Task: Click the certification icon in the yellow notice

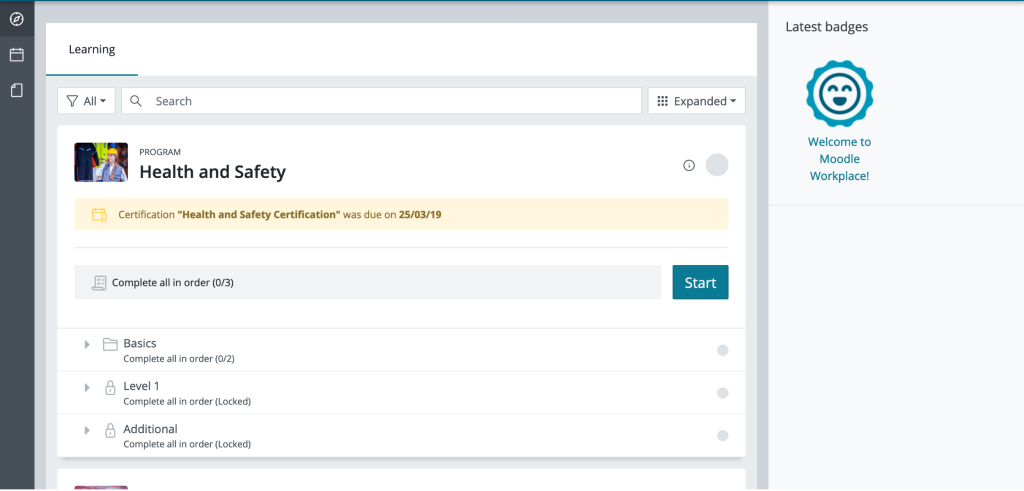Action: [x=99, y=215]
